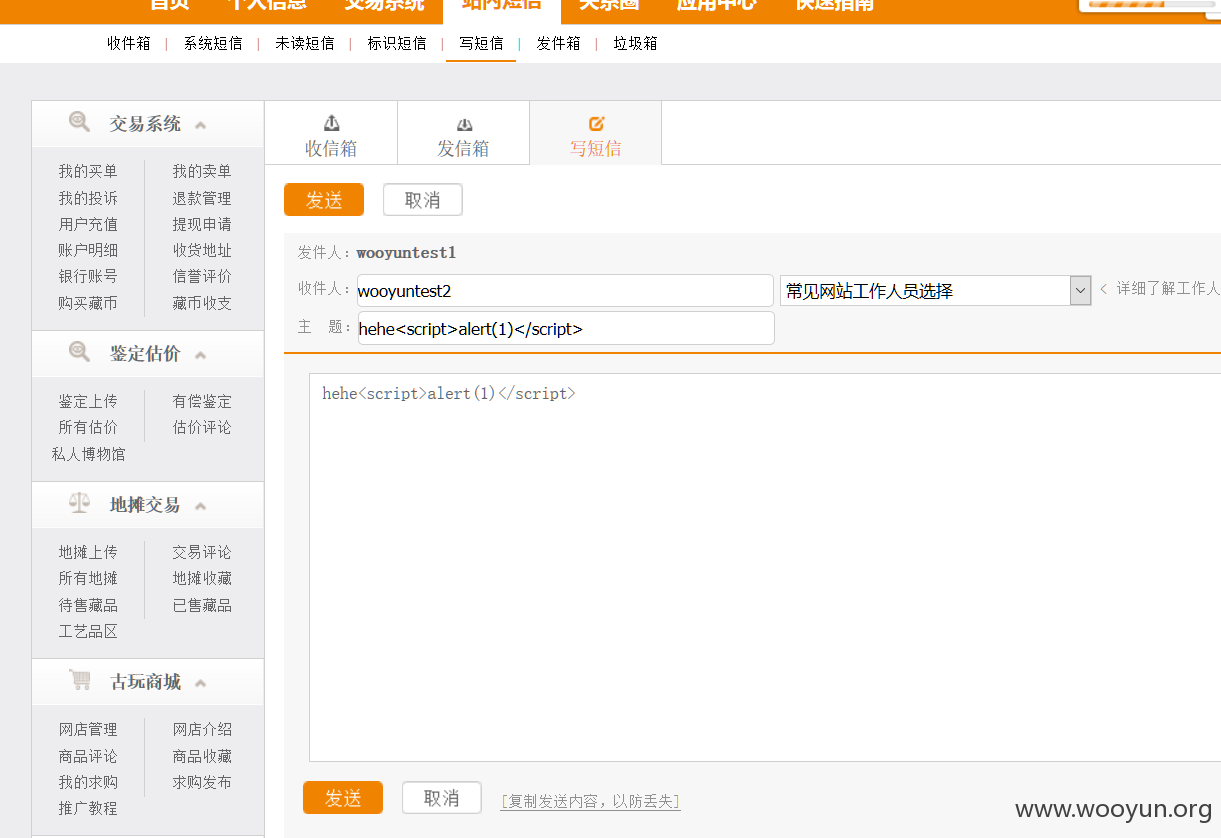This screenshot has height=838, width=1221.
Task: Click the balance scale icon beside 地摊交易
Action: [79, 503]
